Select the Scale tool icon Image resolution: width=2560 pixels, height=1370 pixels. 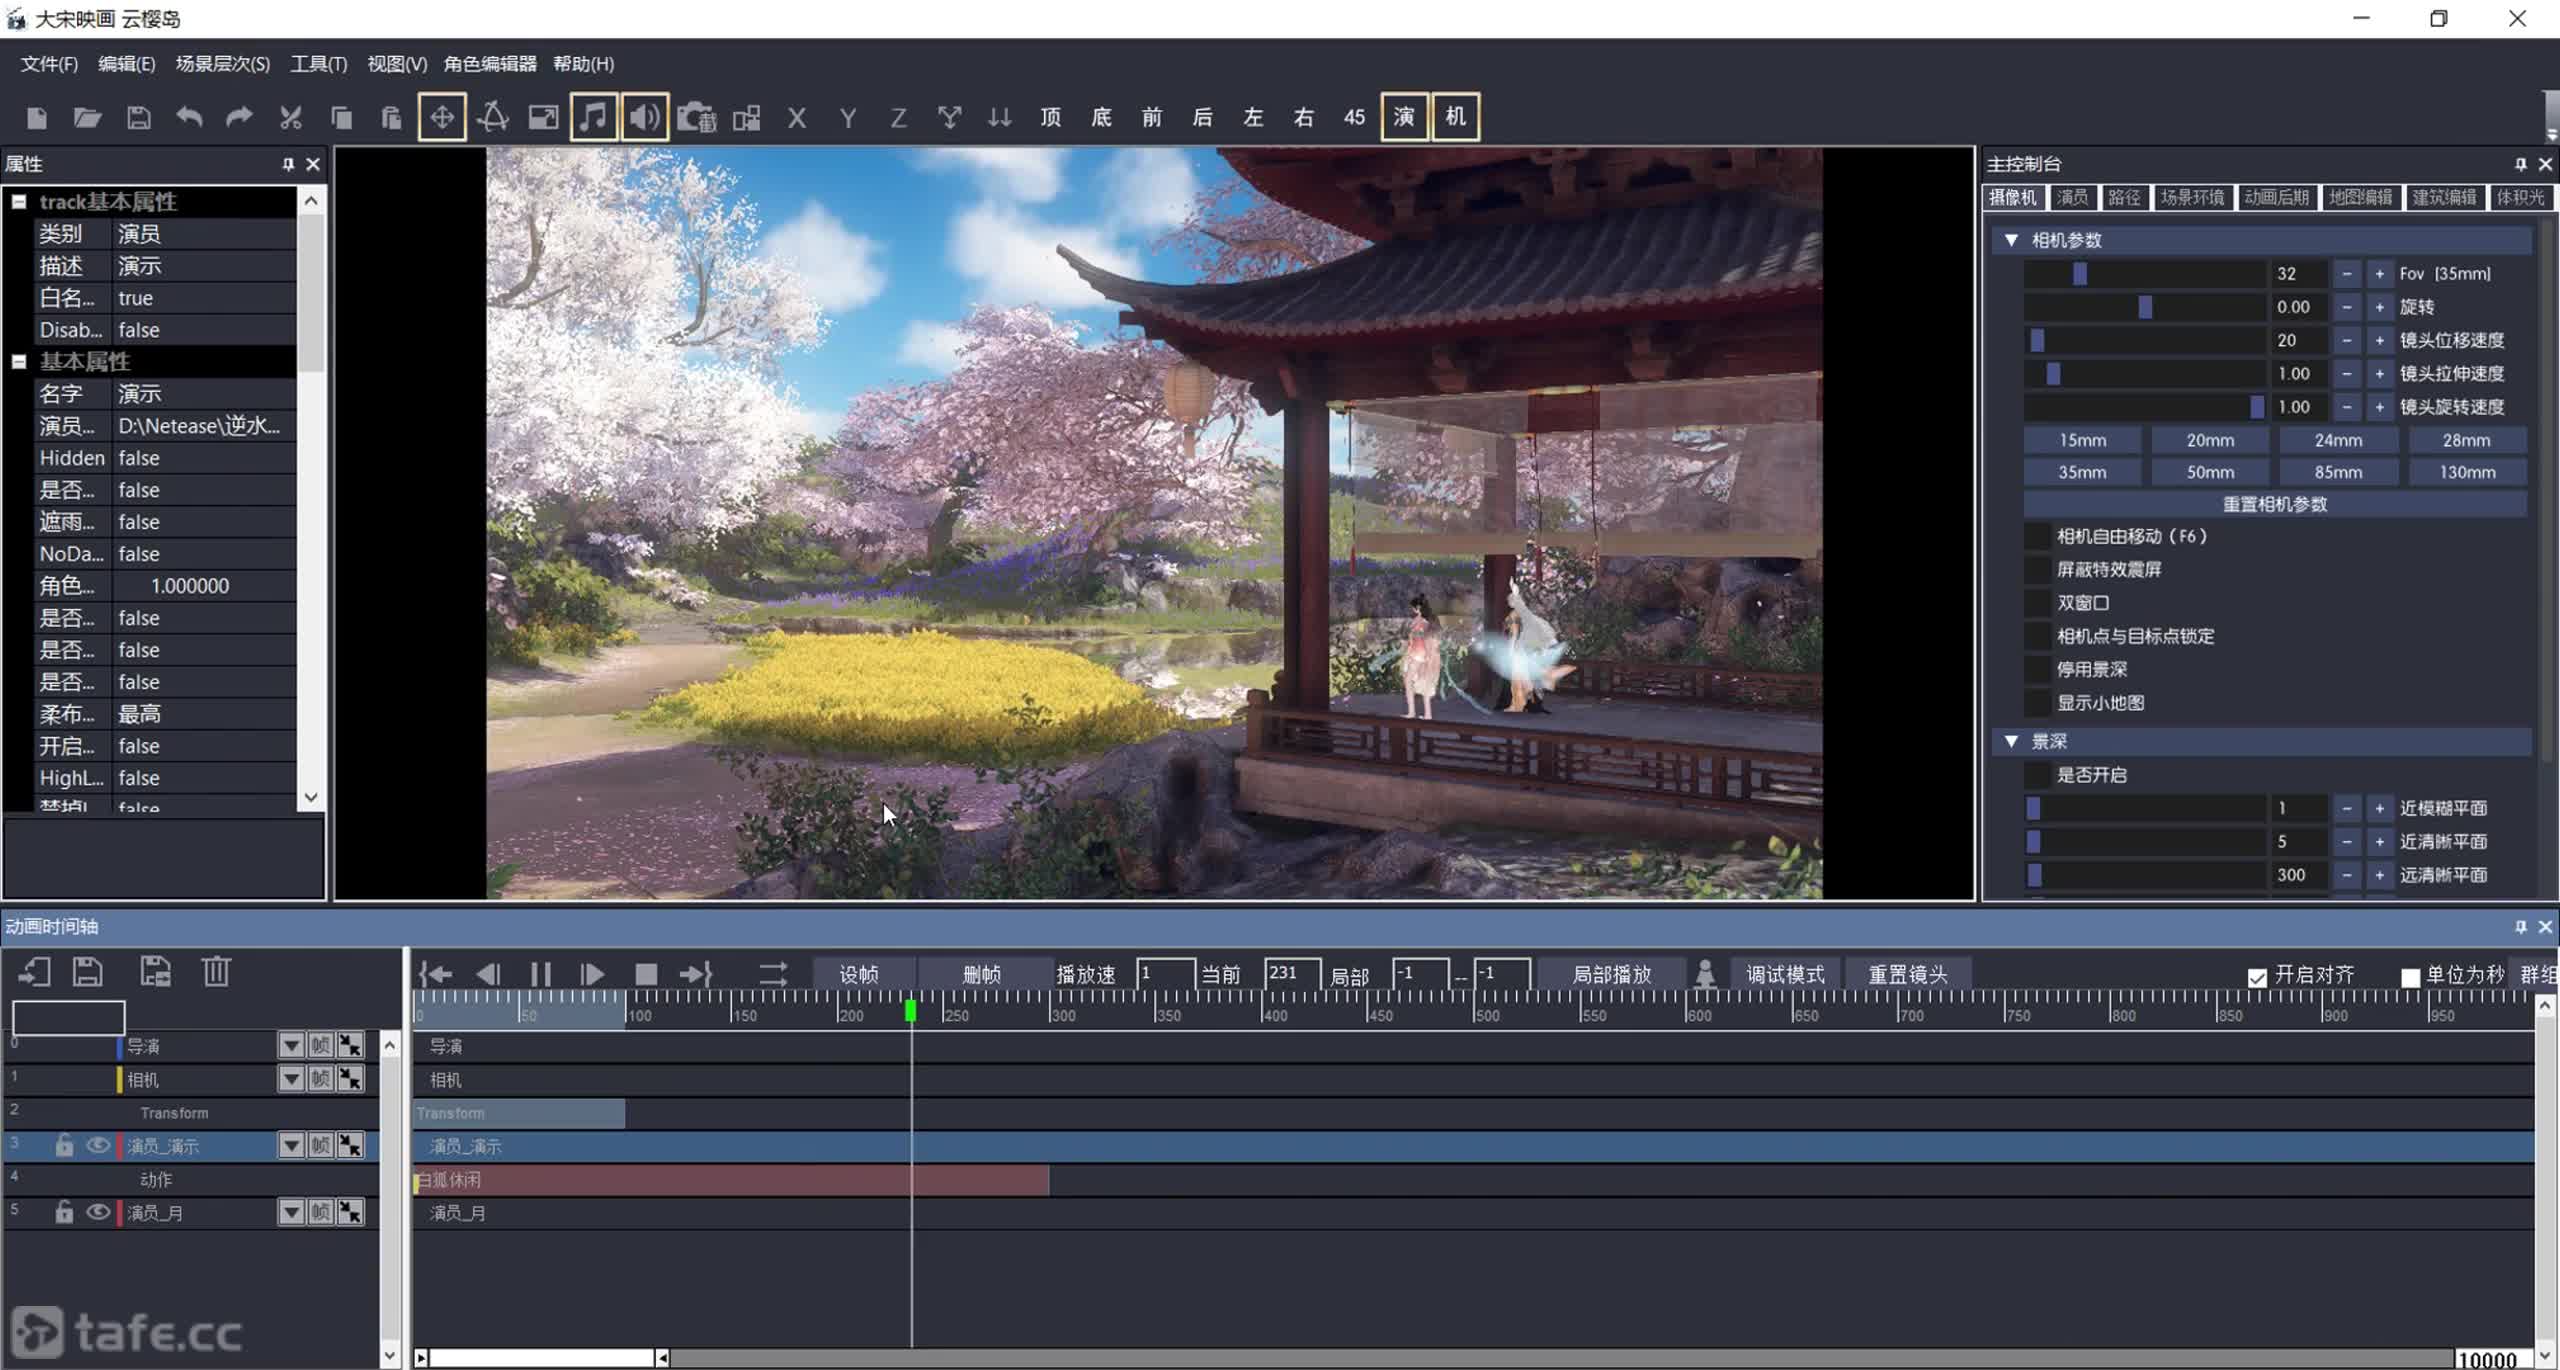point(543,118)
